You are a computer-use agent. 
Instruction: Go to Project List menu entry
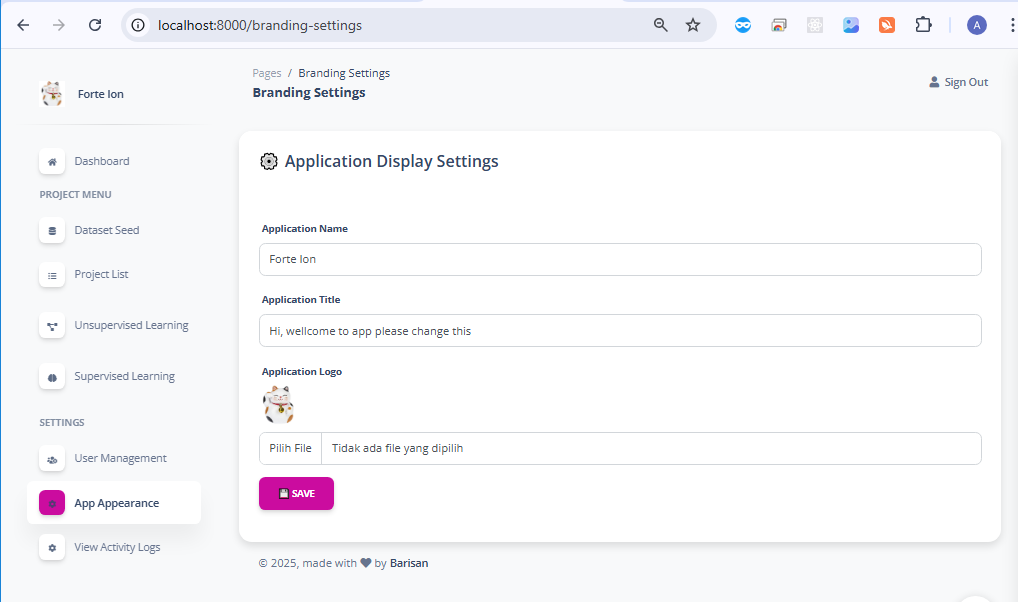coord(101,275)
